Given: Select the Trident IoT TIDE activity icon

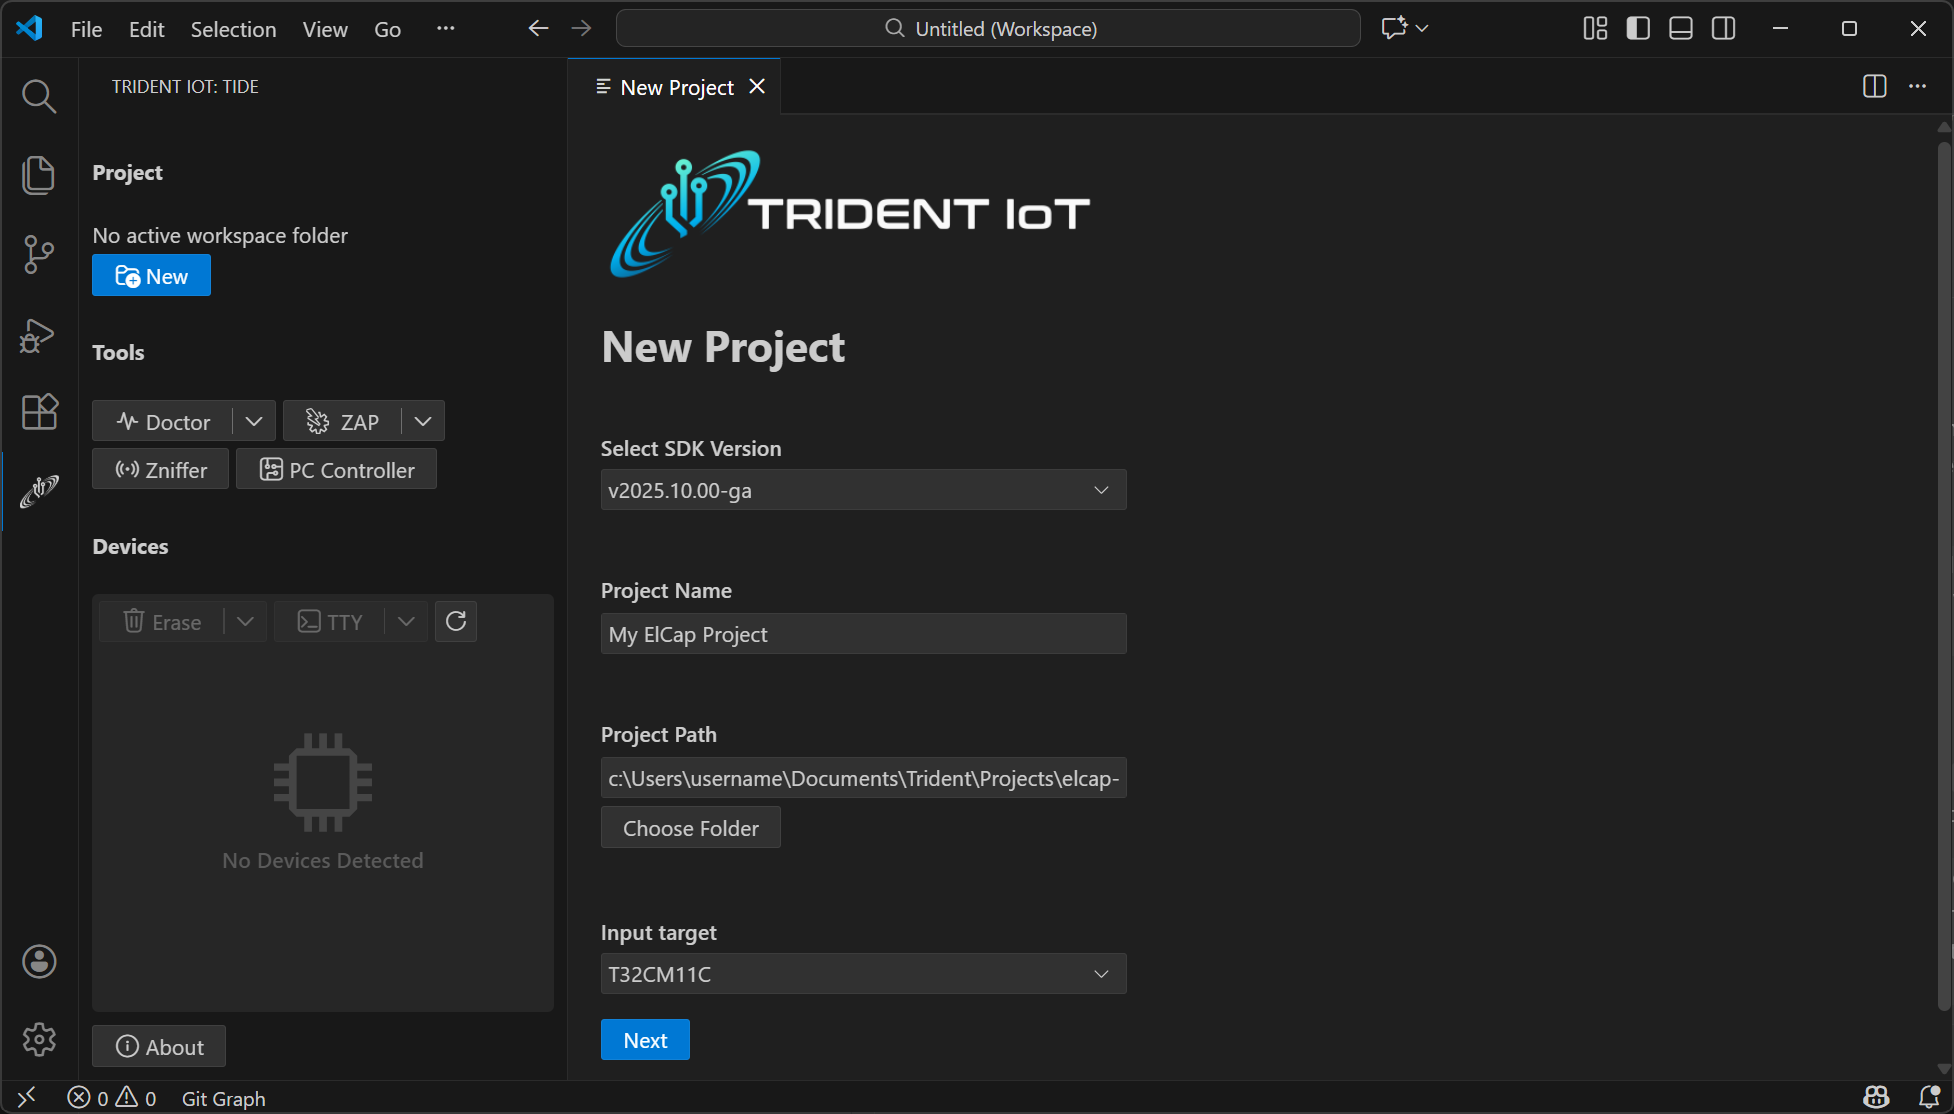Looking at the screenshot, I should (x=39, y=491).
